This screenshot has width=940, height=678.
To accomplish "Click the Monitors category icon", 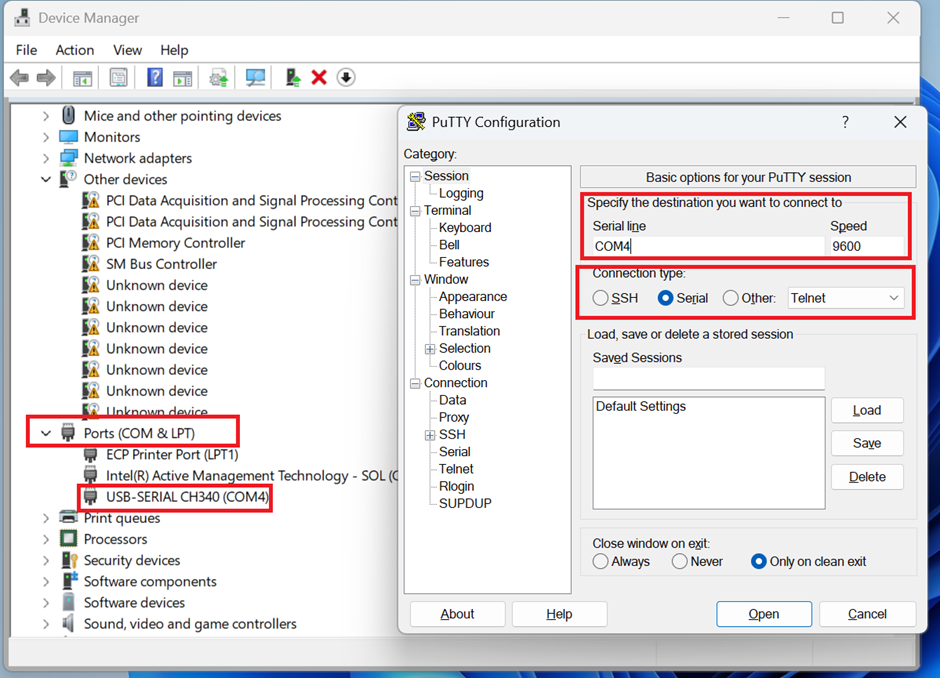I will point(68,137).
